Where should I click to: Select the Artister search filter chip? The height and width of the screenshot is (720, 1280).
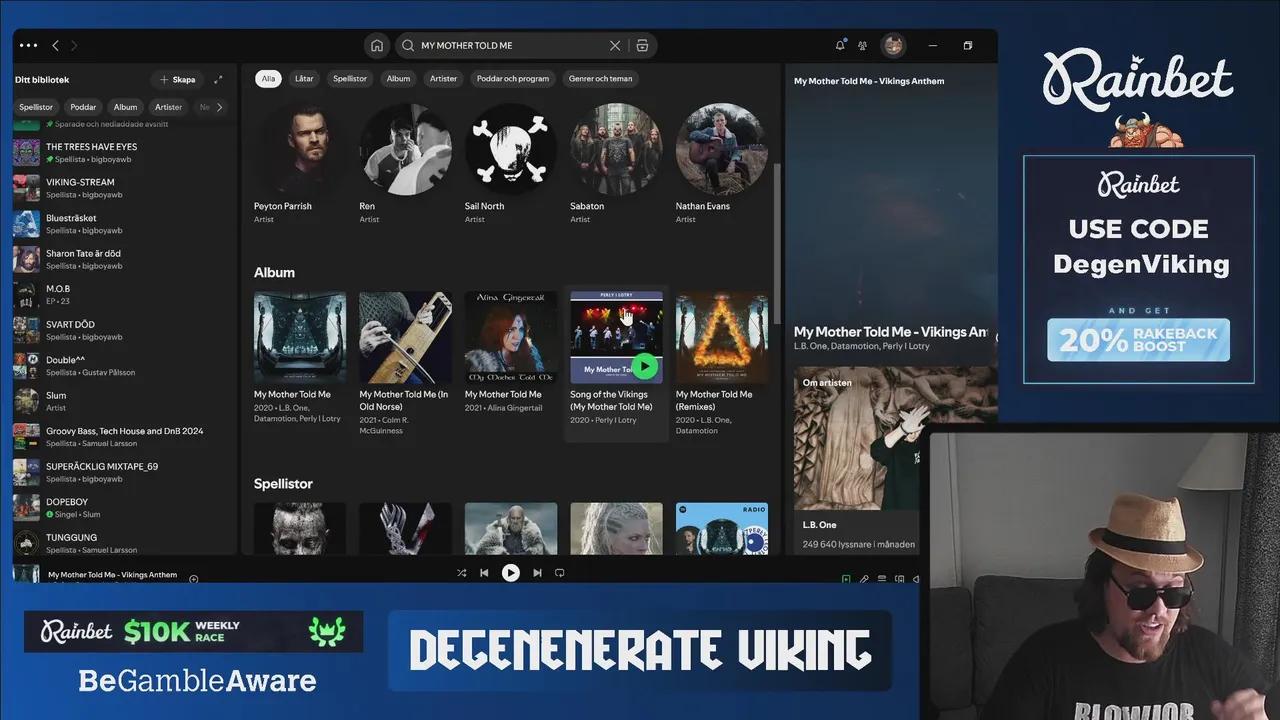coord(443,78)
